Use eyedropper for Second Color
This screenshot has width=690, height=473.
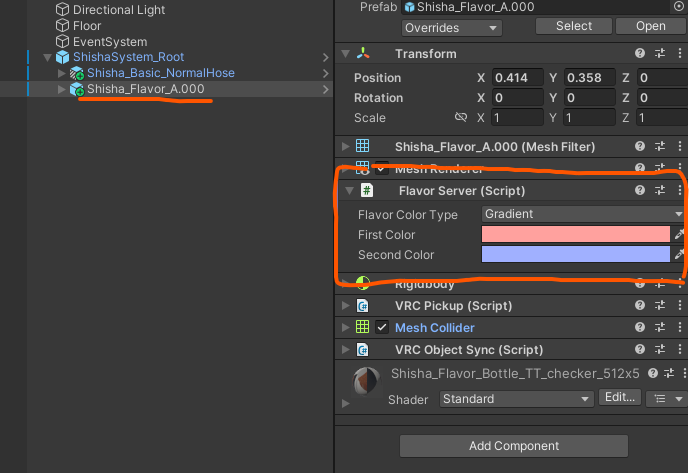point(680,254)
